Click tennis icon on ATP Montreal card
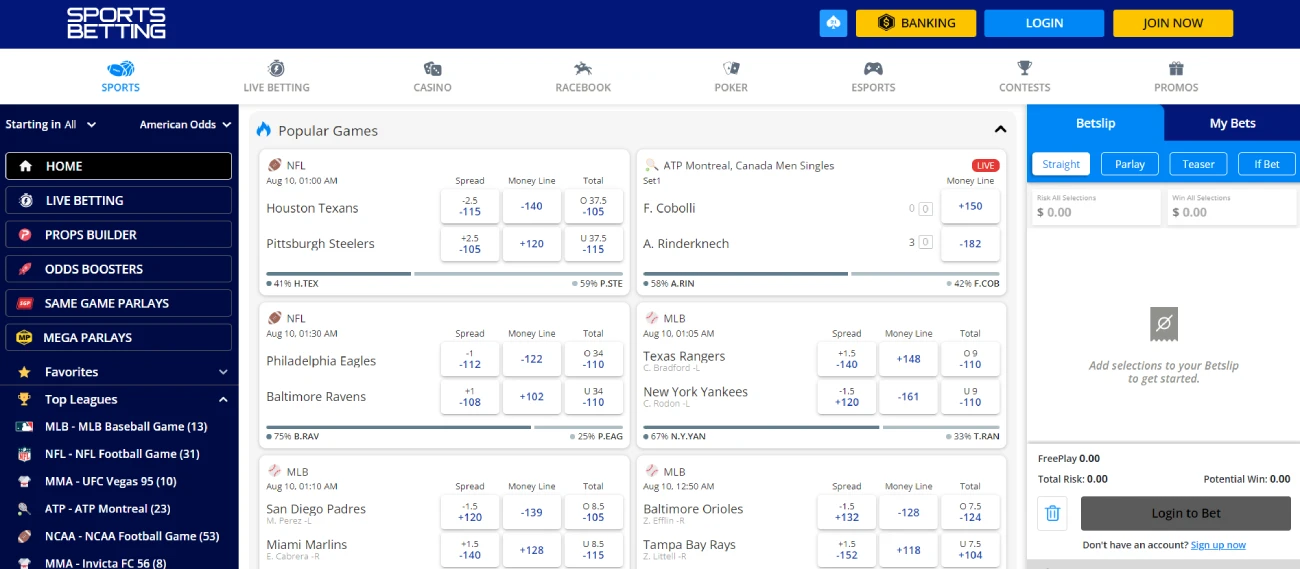 click(x=652, y=165)
